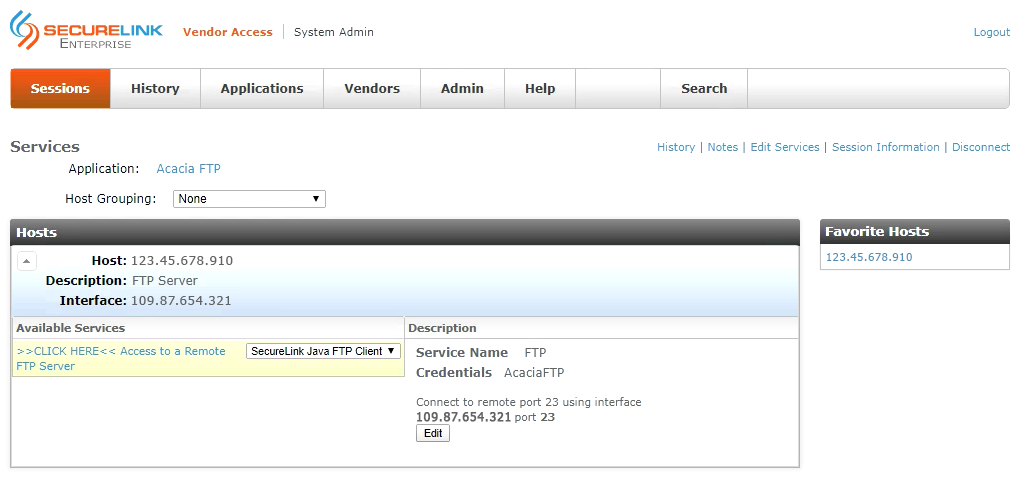1020x500 pixels.
Task: Open the Vendors tab
Action: 372,89
